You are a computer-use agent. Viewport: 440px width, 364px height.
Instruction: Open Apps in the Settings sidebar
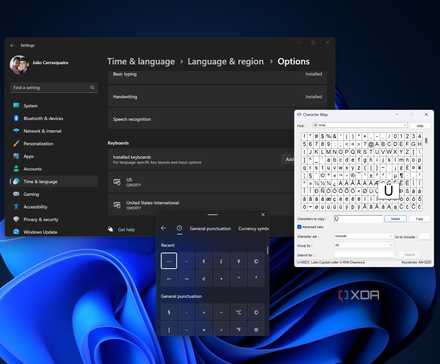[54, 156]
